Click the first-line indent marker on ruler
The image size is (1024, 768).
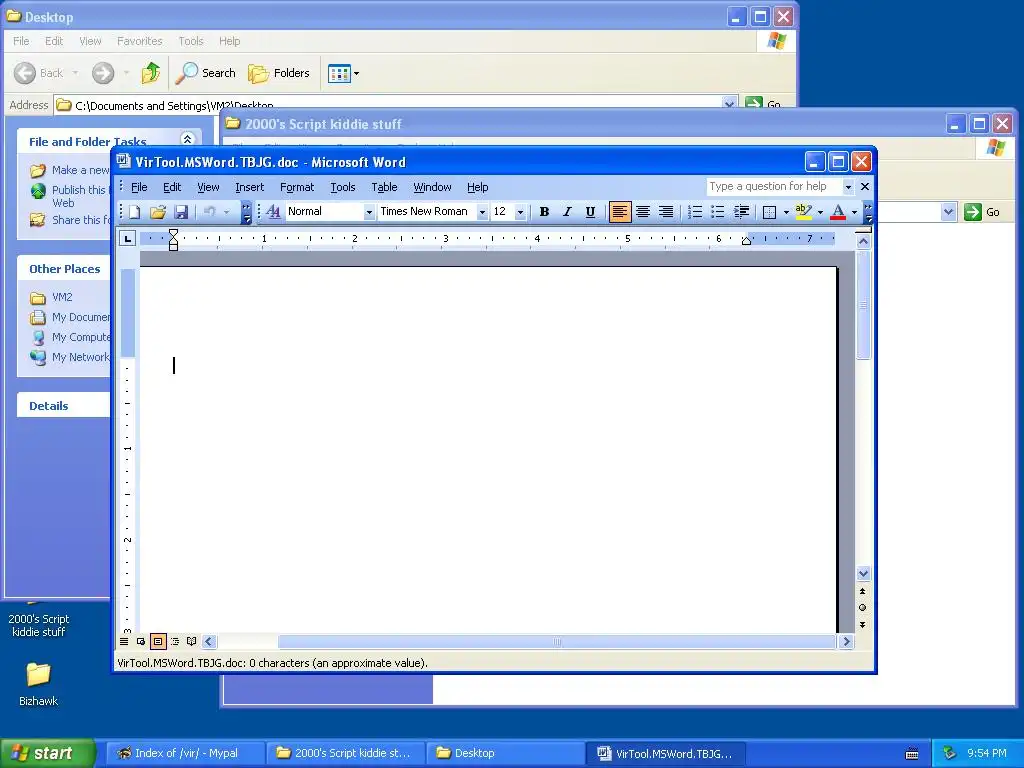tap(173, 234)
